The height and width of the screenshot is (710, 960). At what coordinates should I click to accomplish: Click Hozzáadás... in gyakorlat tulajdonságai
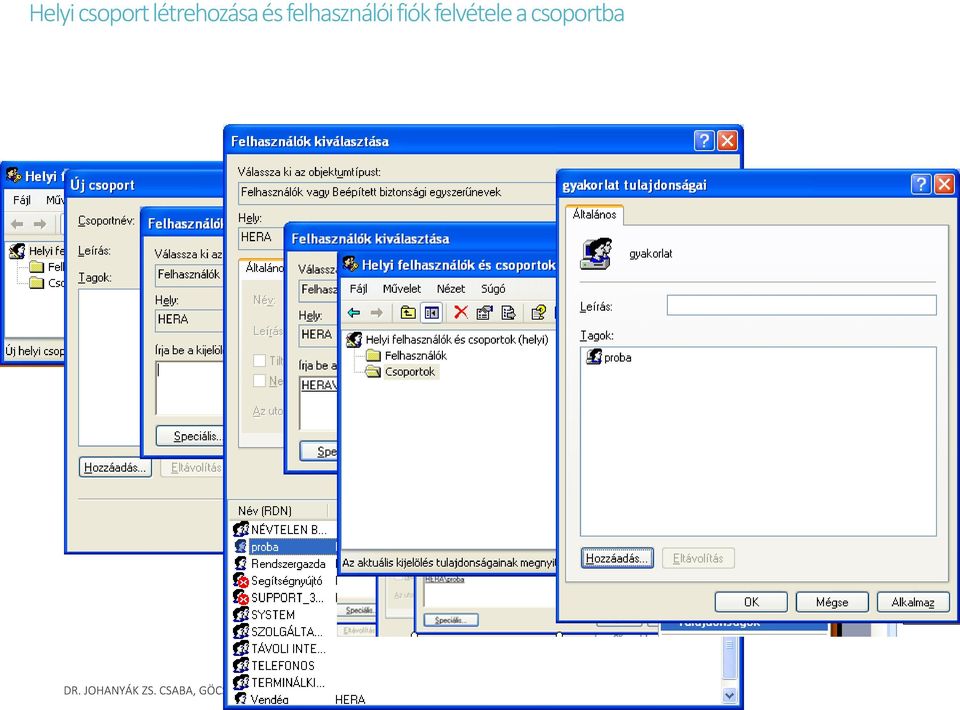[x=617, y=558]
